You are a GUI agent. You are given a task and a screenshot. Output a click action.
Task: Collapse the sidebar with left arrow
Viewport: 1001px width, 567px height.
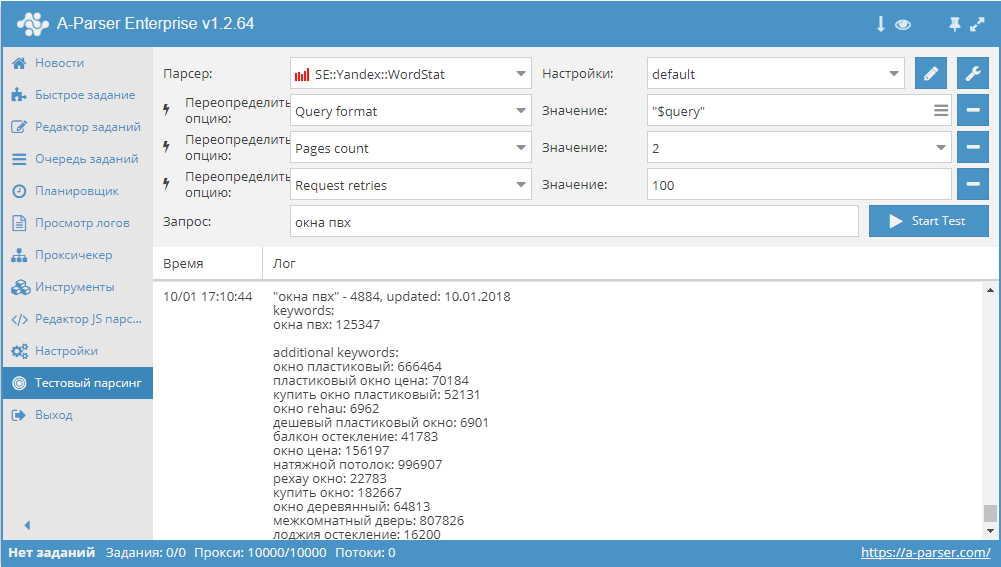click(x=27, y=525)
